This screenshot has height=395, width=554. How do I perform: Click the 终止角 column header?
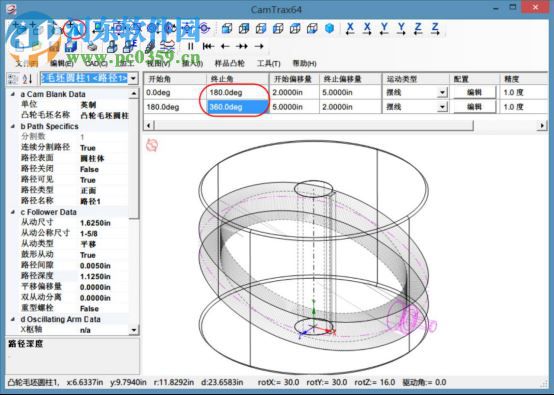tap(238, 79)
